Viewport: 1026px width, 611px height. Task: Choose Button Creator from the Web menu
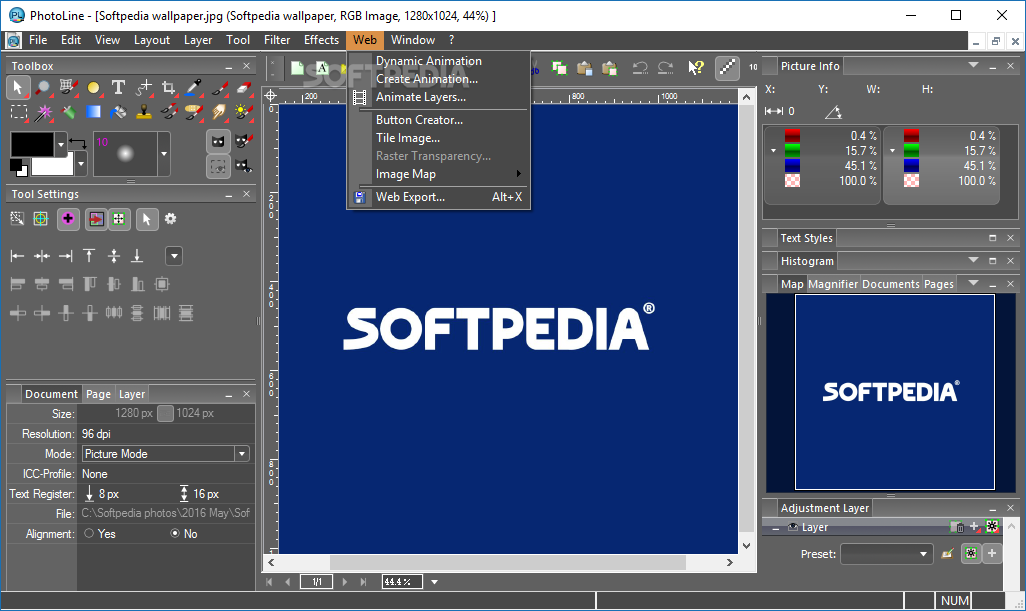click(x=439, y=120)
